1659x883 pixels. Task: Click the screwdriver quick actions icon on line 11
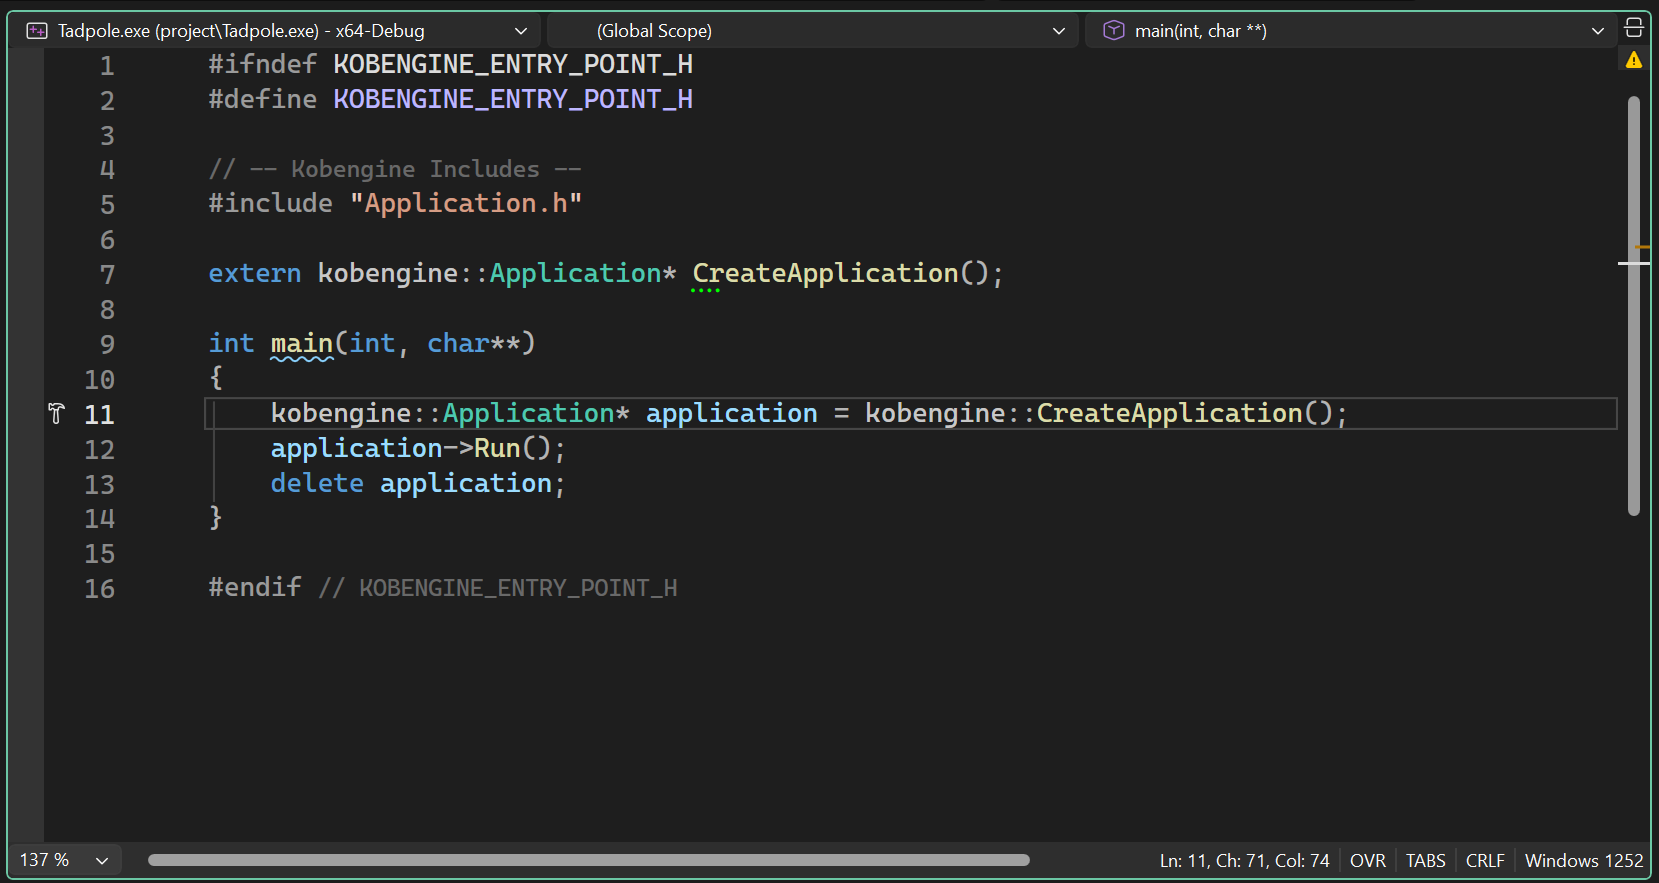[56, 413]
